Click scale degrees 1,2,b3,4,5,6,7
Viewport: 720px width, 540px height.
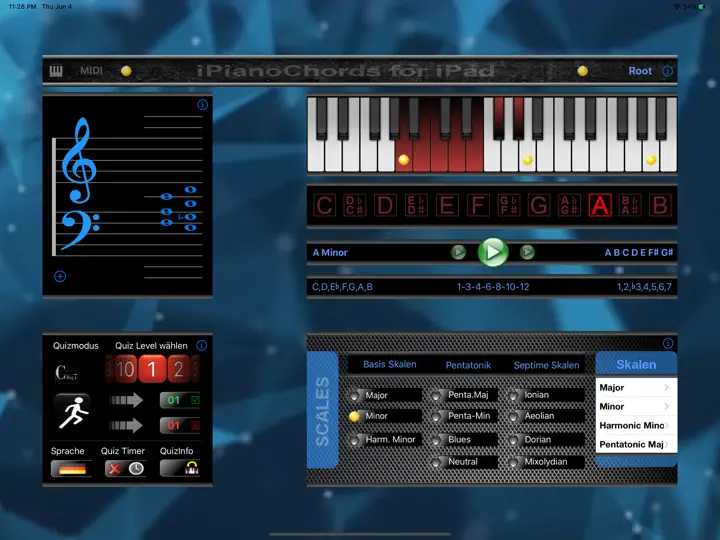tap(644, 287)
